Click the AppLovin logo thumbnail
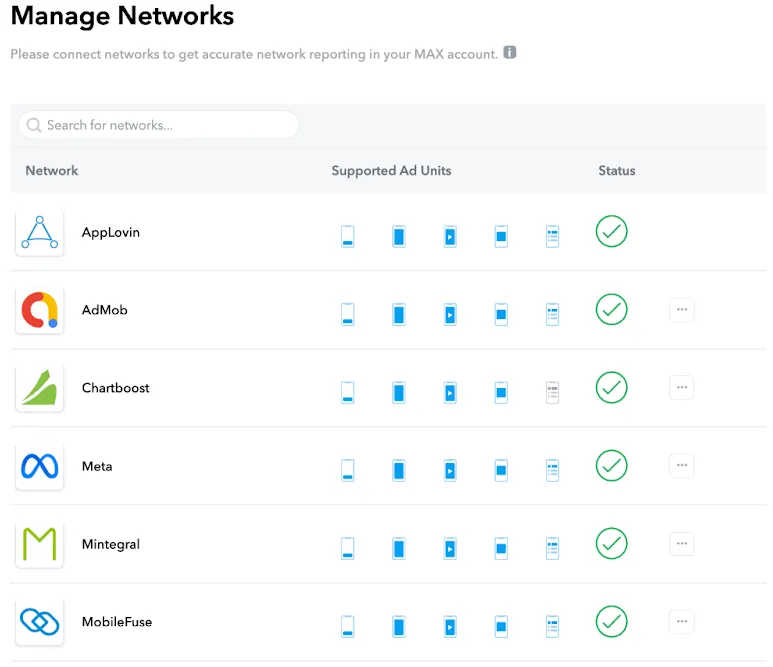 tap(39, 232)
